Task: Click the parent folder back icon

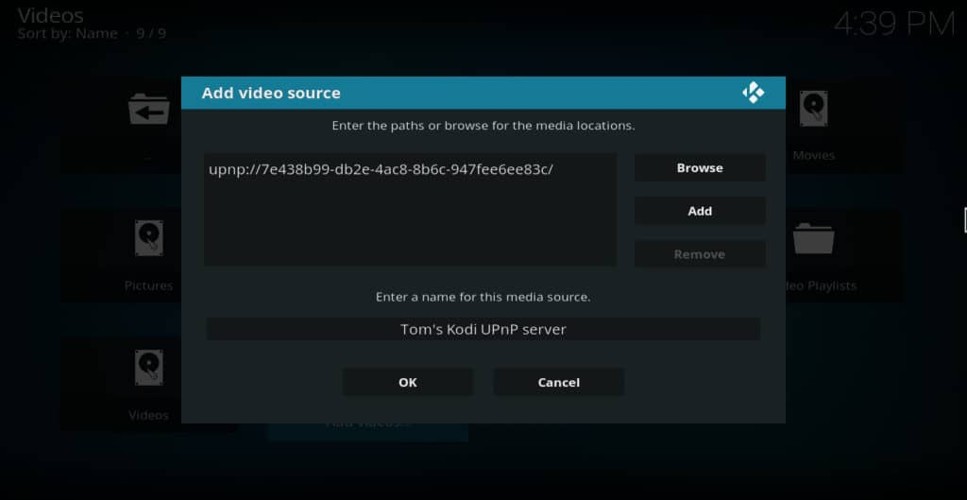Action: click(x=149, y=110)
